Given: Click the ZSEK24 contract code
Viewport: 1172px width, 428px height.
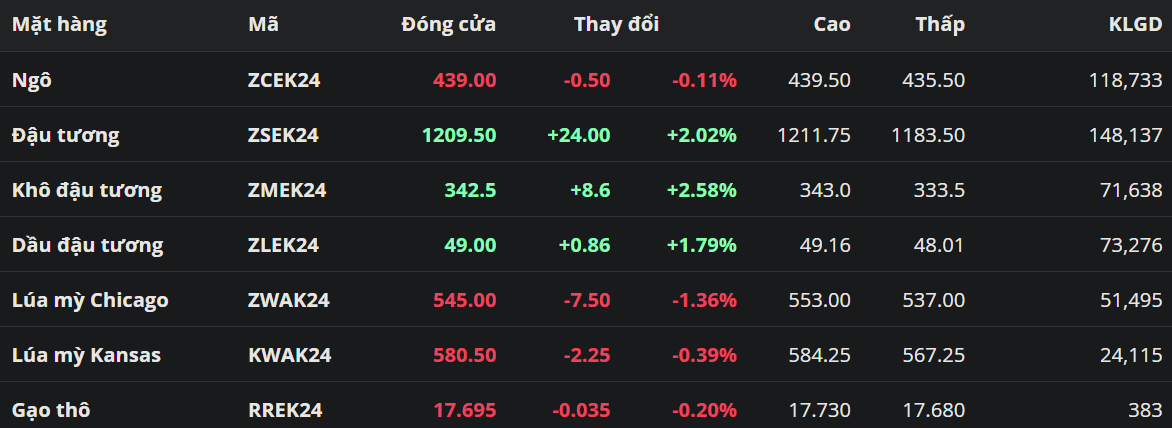Looking at the screenshot, I should 283,135.
